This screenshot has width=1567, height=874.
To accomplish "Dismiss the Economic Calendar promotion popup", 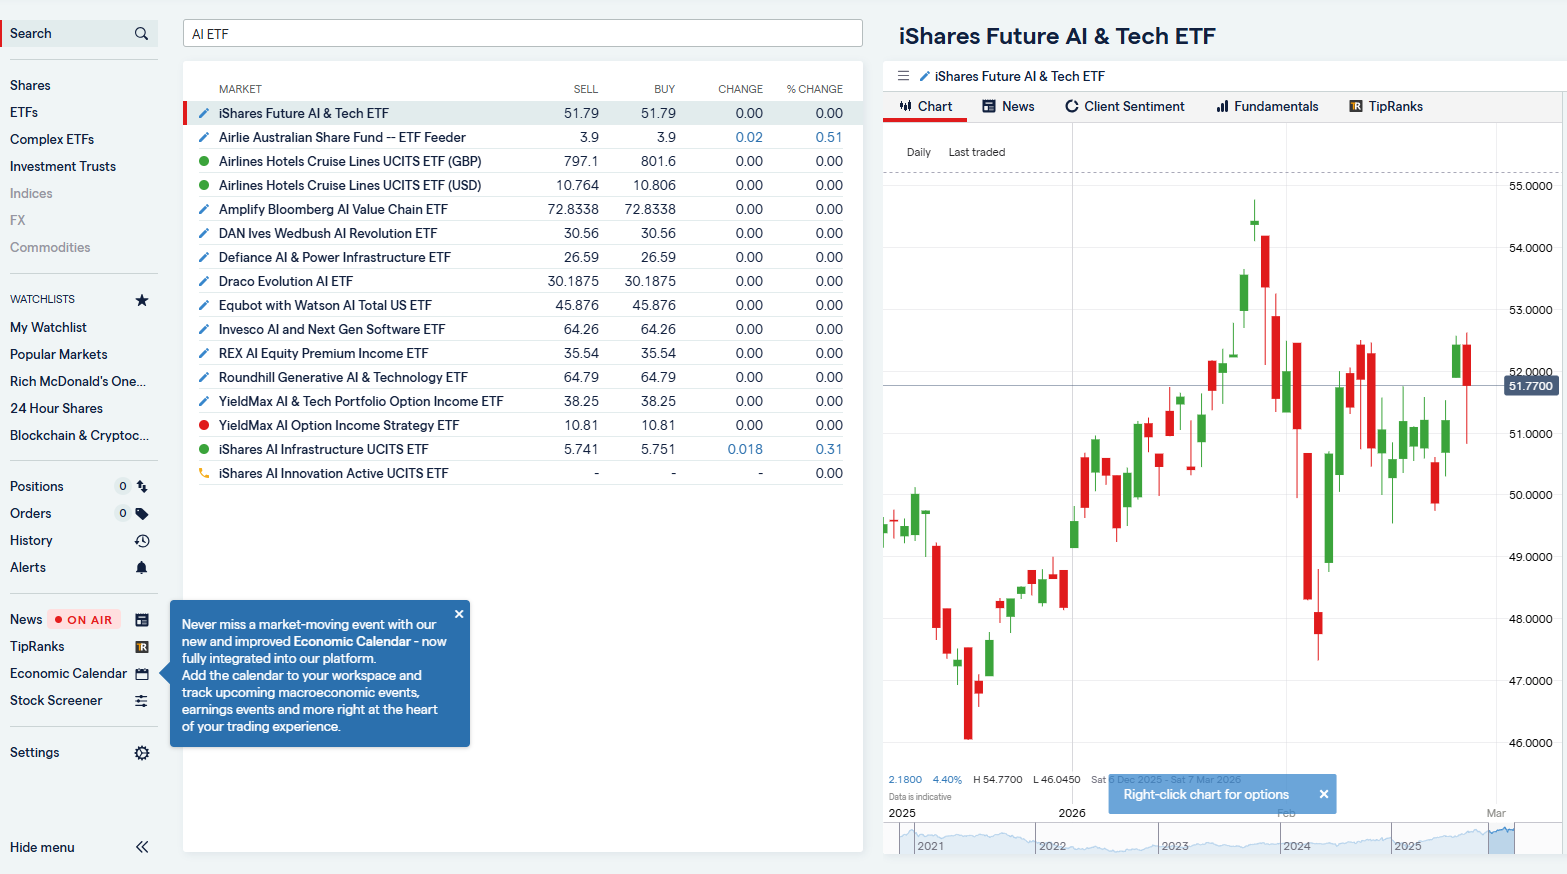I will click(459, 613).
